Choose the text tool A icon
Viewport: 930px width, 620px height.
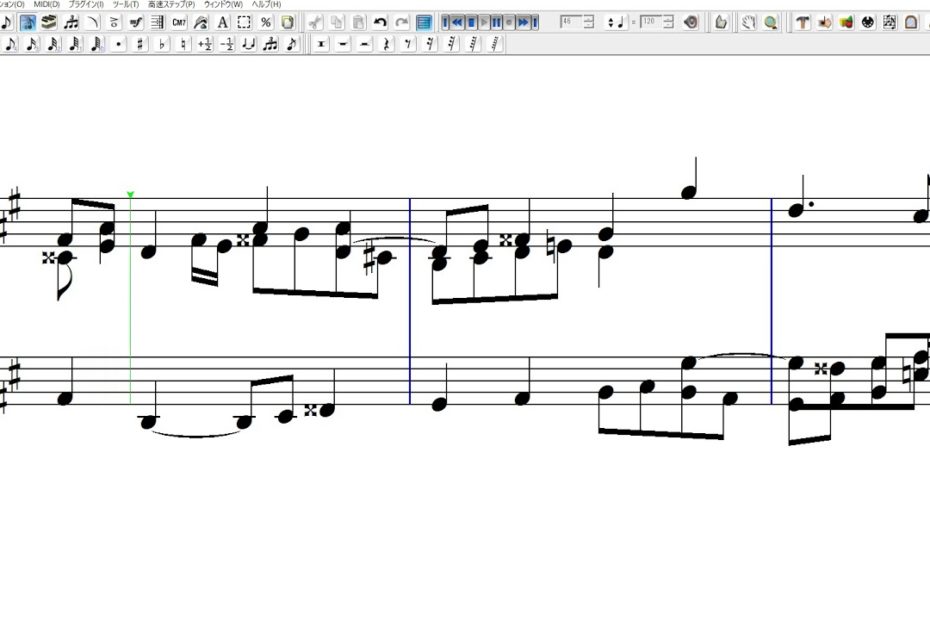(222, 22)
